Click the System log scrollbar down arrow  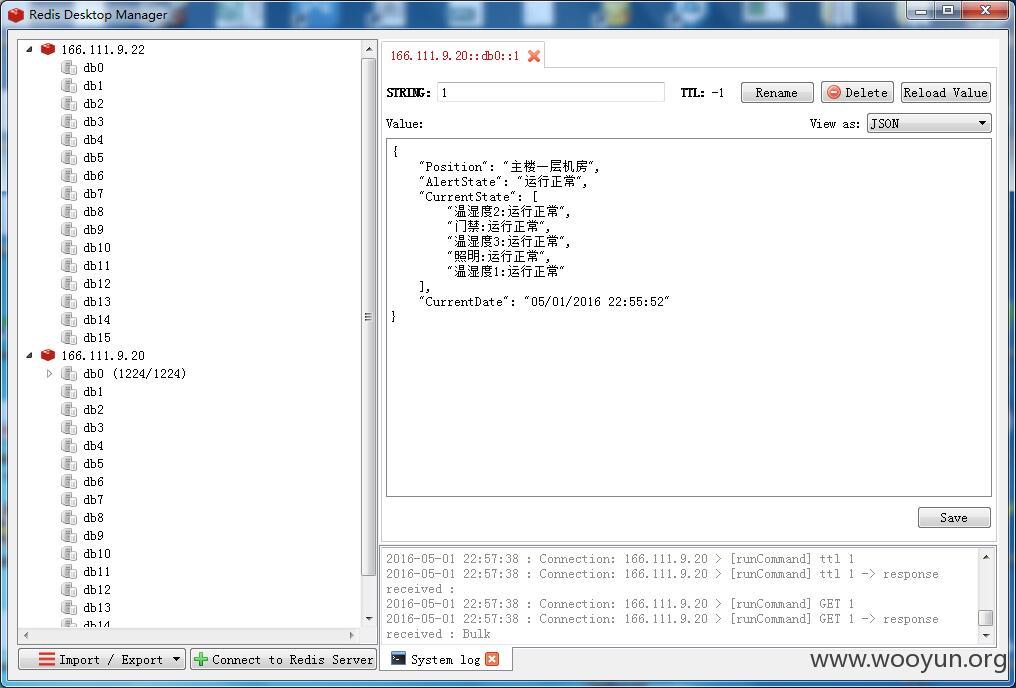point(986,636)
